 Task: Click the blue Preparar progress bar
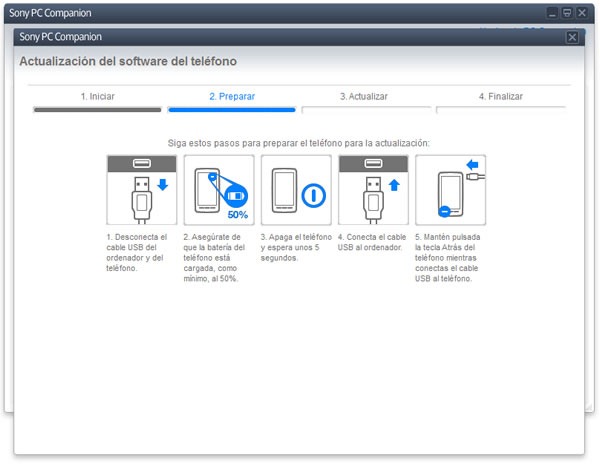click(232, 110)
